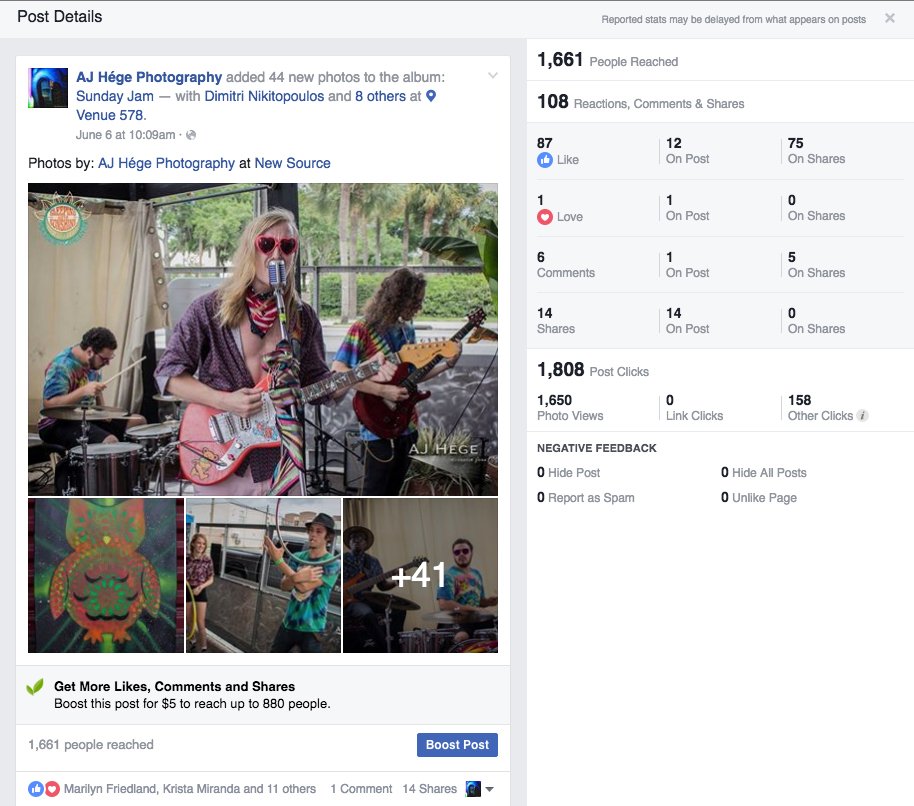
Task: Click the red Love heart stat icon
Action: coord(544,217)
